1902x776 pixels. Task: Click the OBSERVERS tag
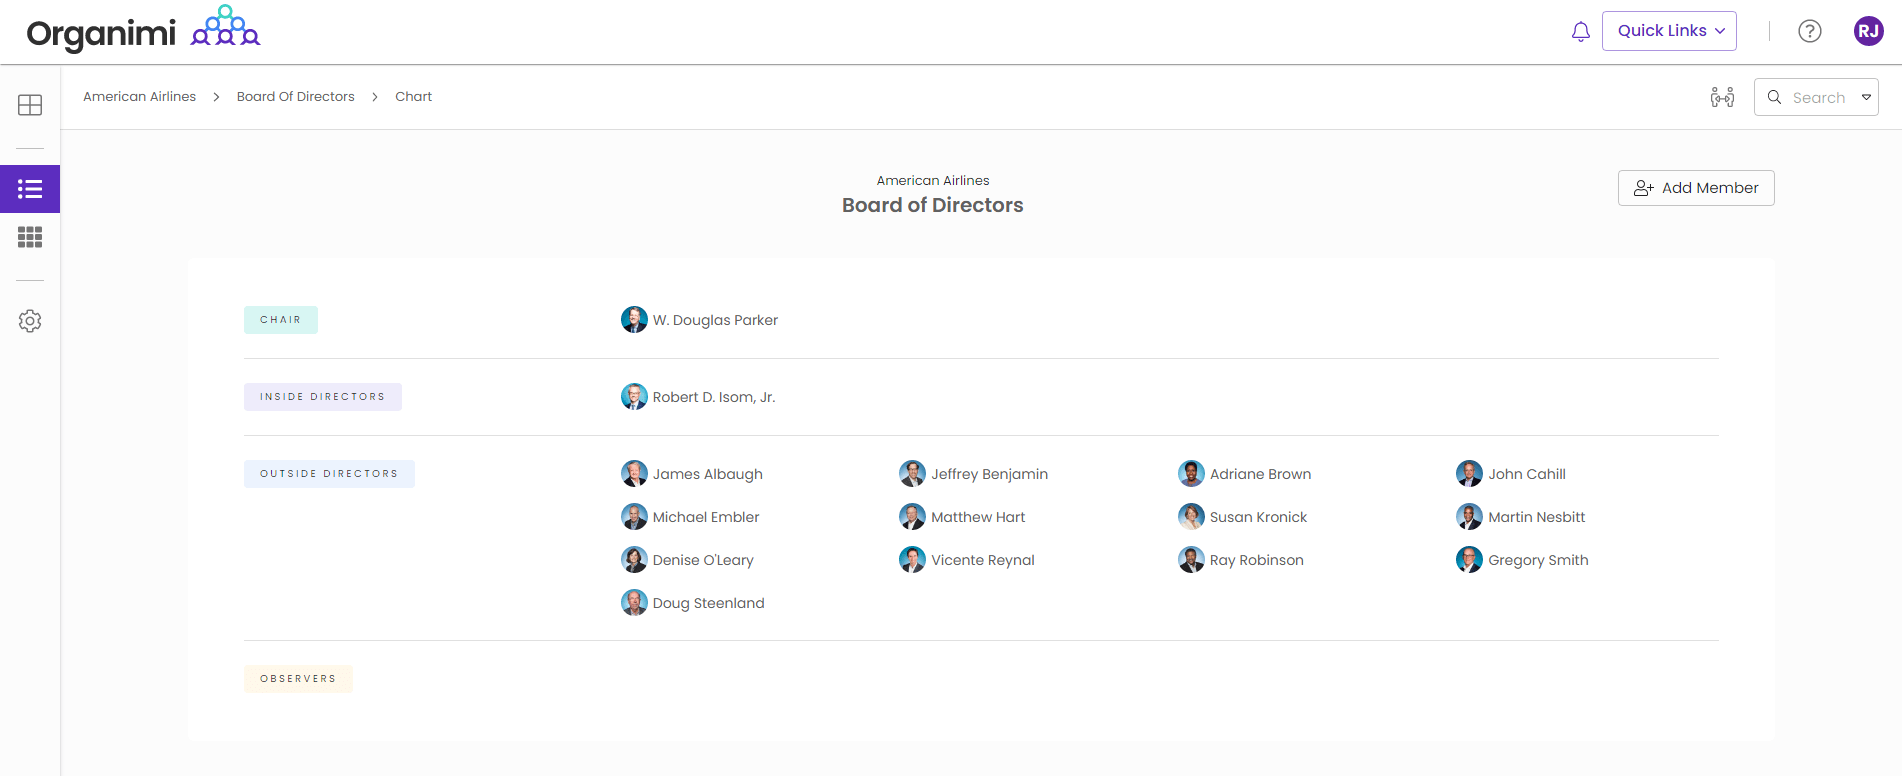click(298, 679)
